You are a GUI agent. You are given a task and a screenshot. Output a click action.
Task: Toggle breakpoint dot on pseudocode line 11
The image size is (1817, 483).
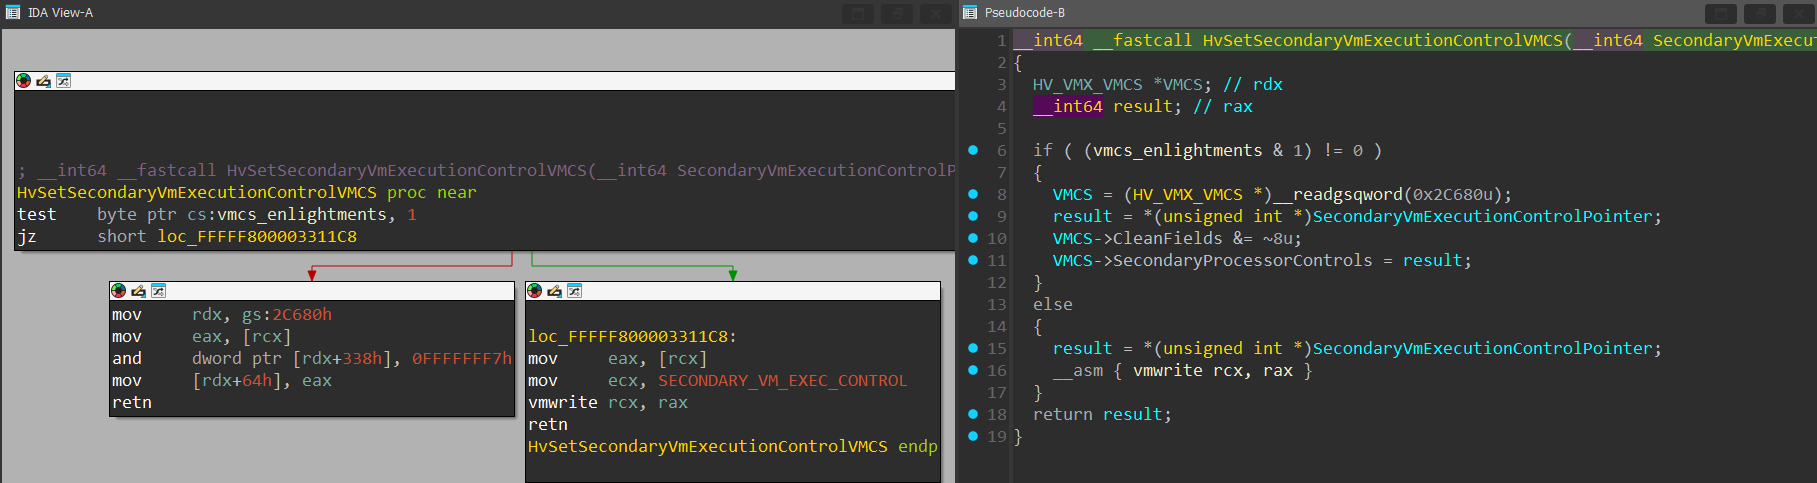point(973,260)
